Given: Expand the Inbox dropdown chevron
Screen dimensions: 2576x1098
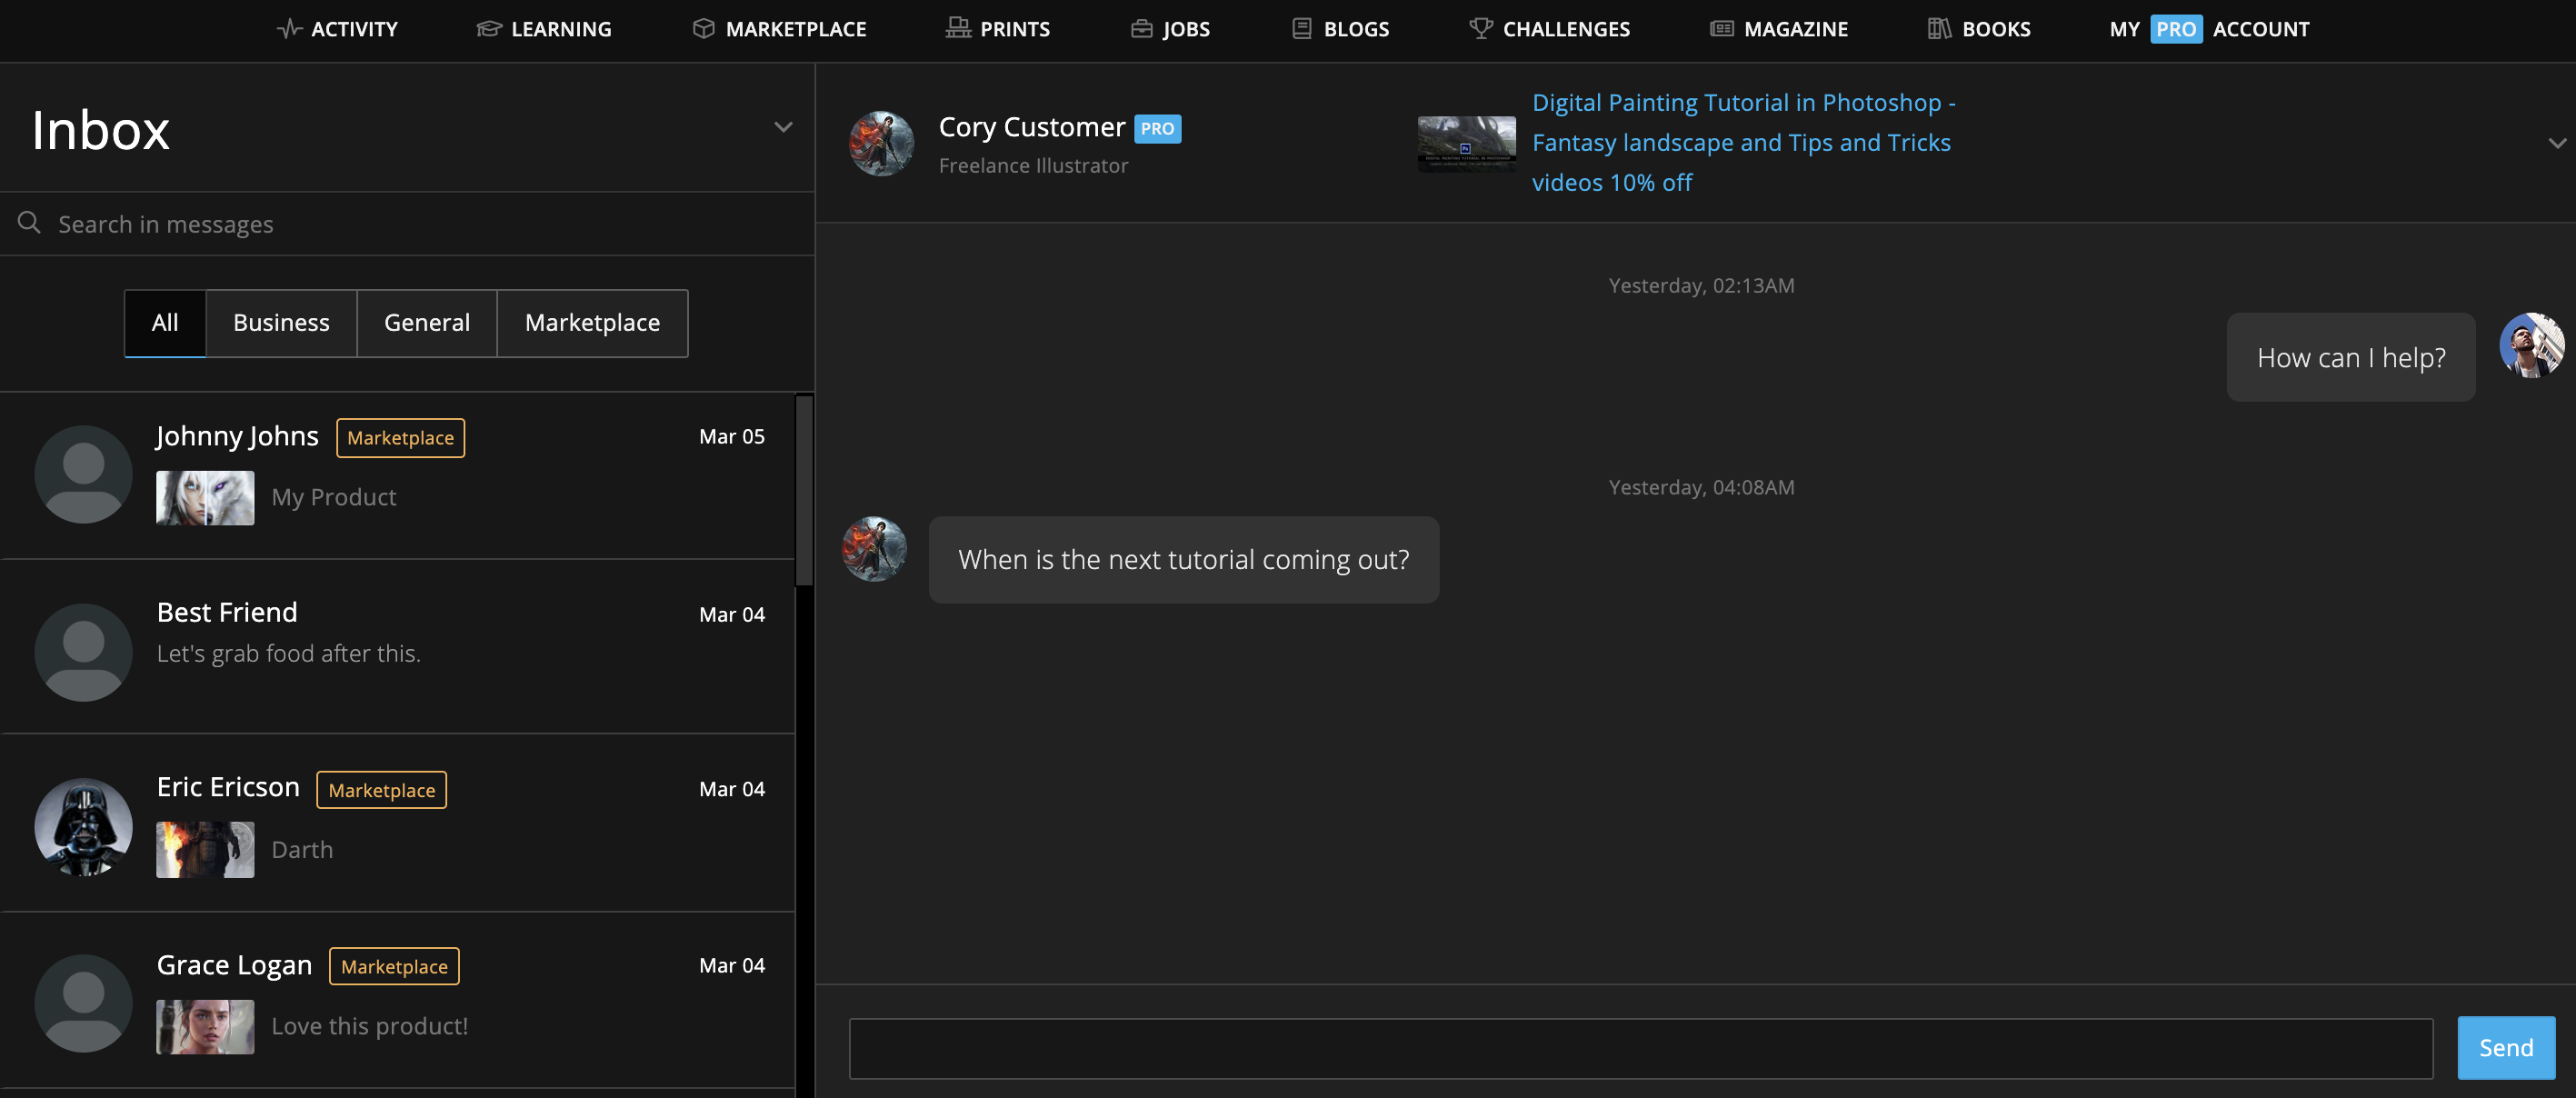Looking at the screenshot, I should (783, 127).
